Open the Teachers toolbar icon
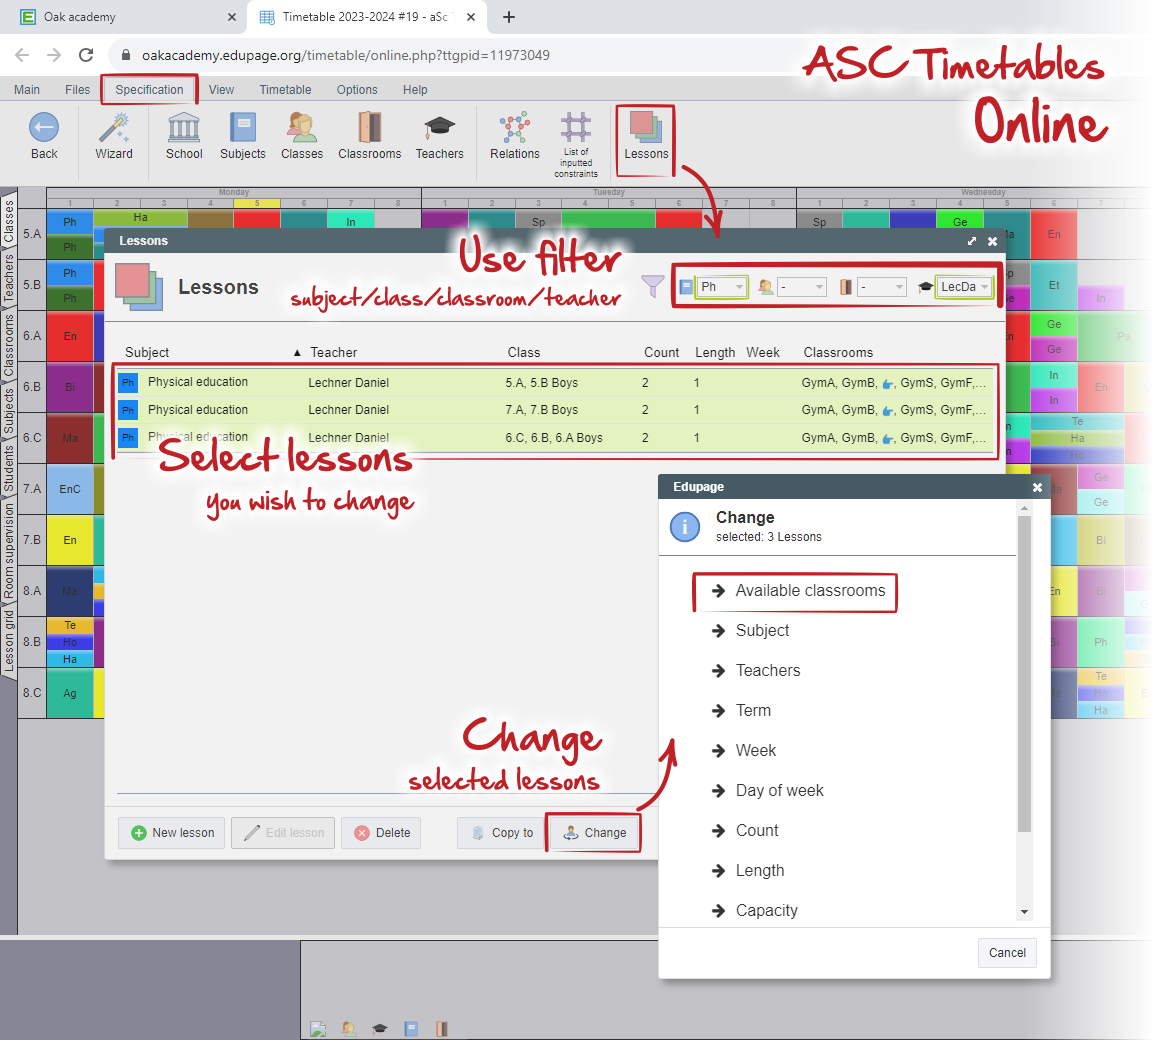1152x1040 pixels. tap(439, 127)
